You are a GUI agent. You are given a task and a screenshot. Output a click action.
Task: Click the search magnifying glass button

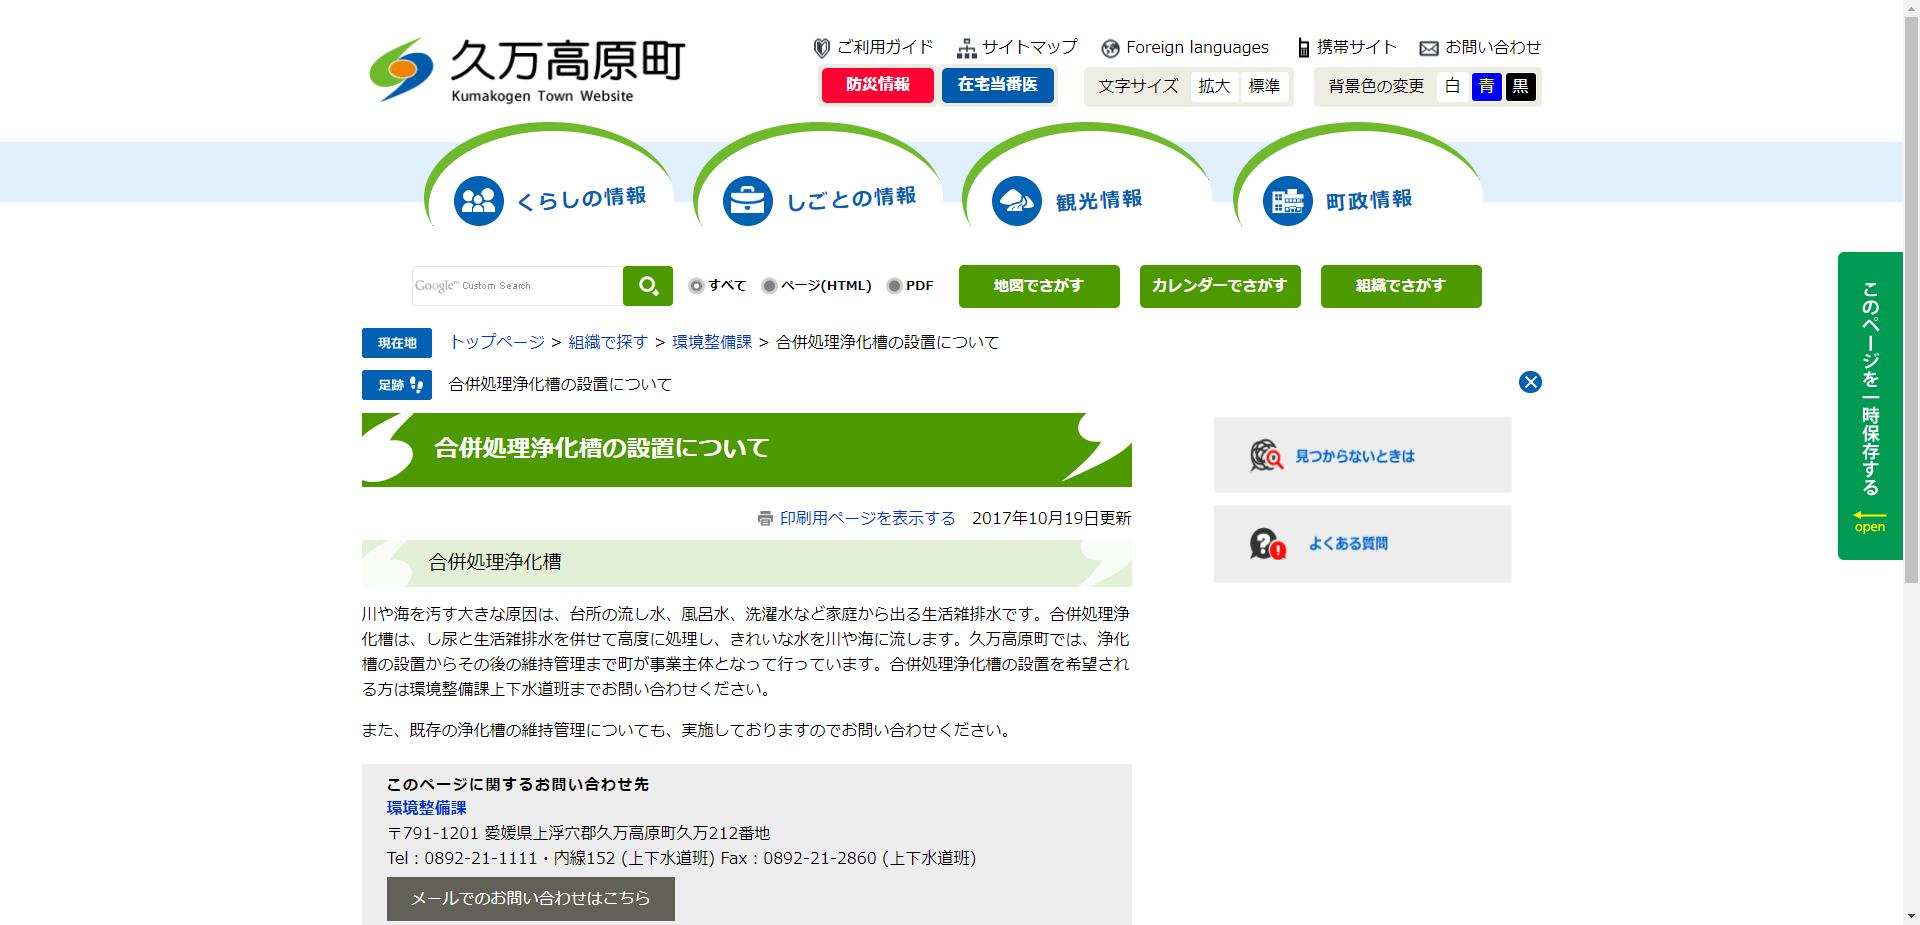647,286
